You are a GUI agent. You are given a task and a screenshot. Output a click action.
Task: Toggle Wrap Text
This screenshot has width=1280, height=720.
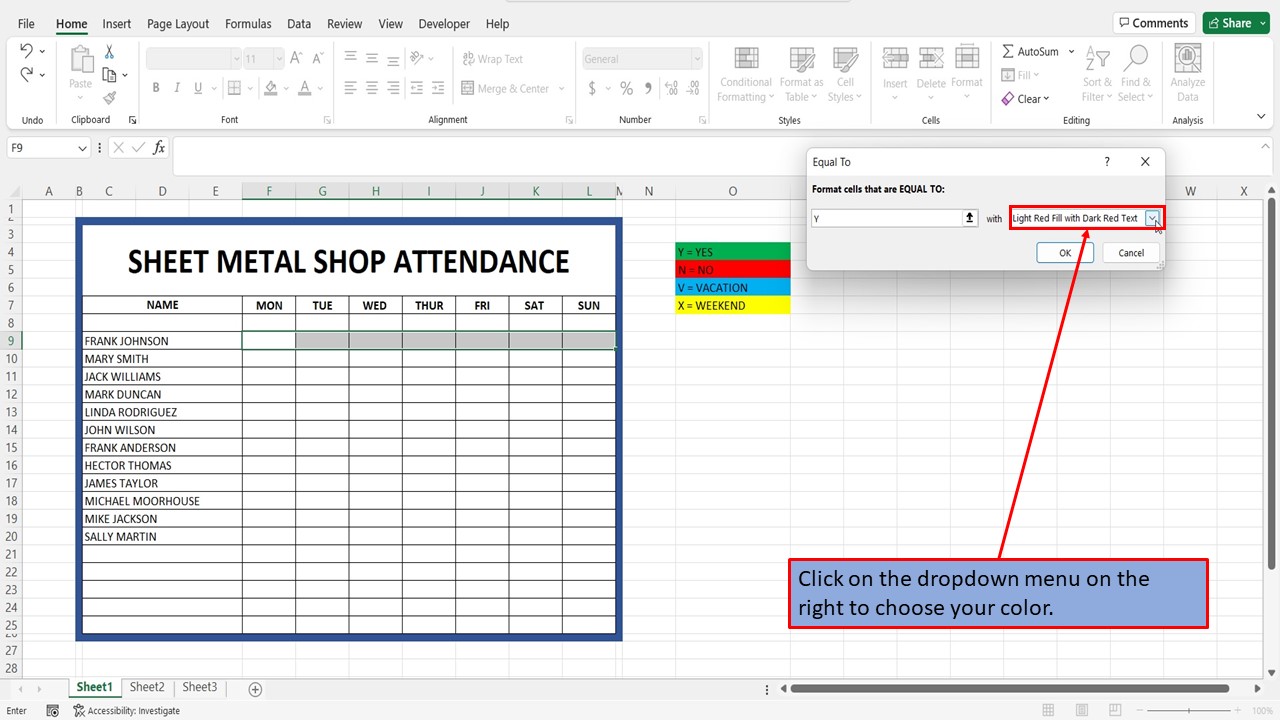click(492, 59)
